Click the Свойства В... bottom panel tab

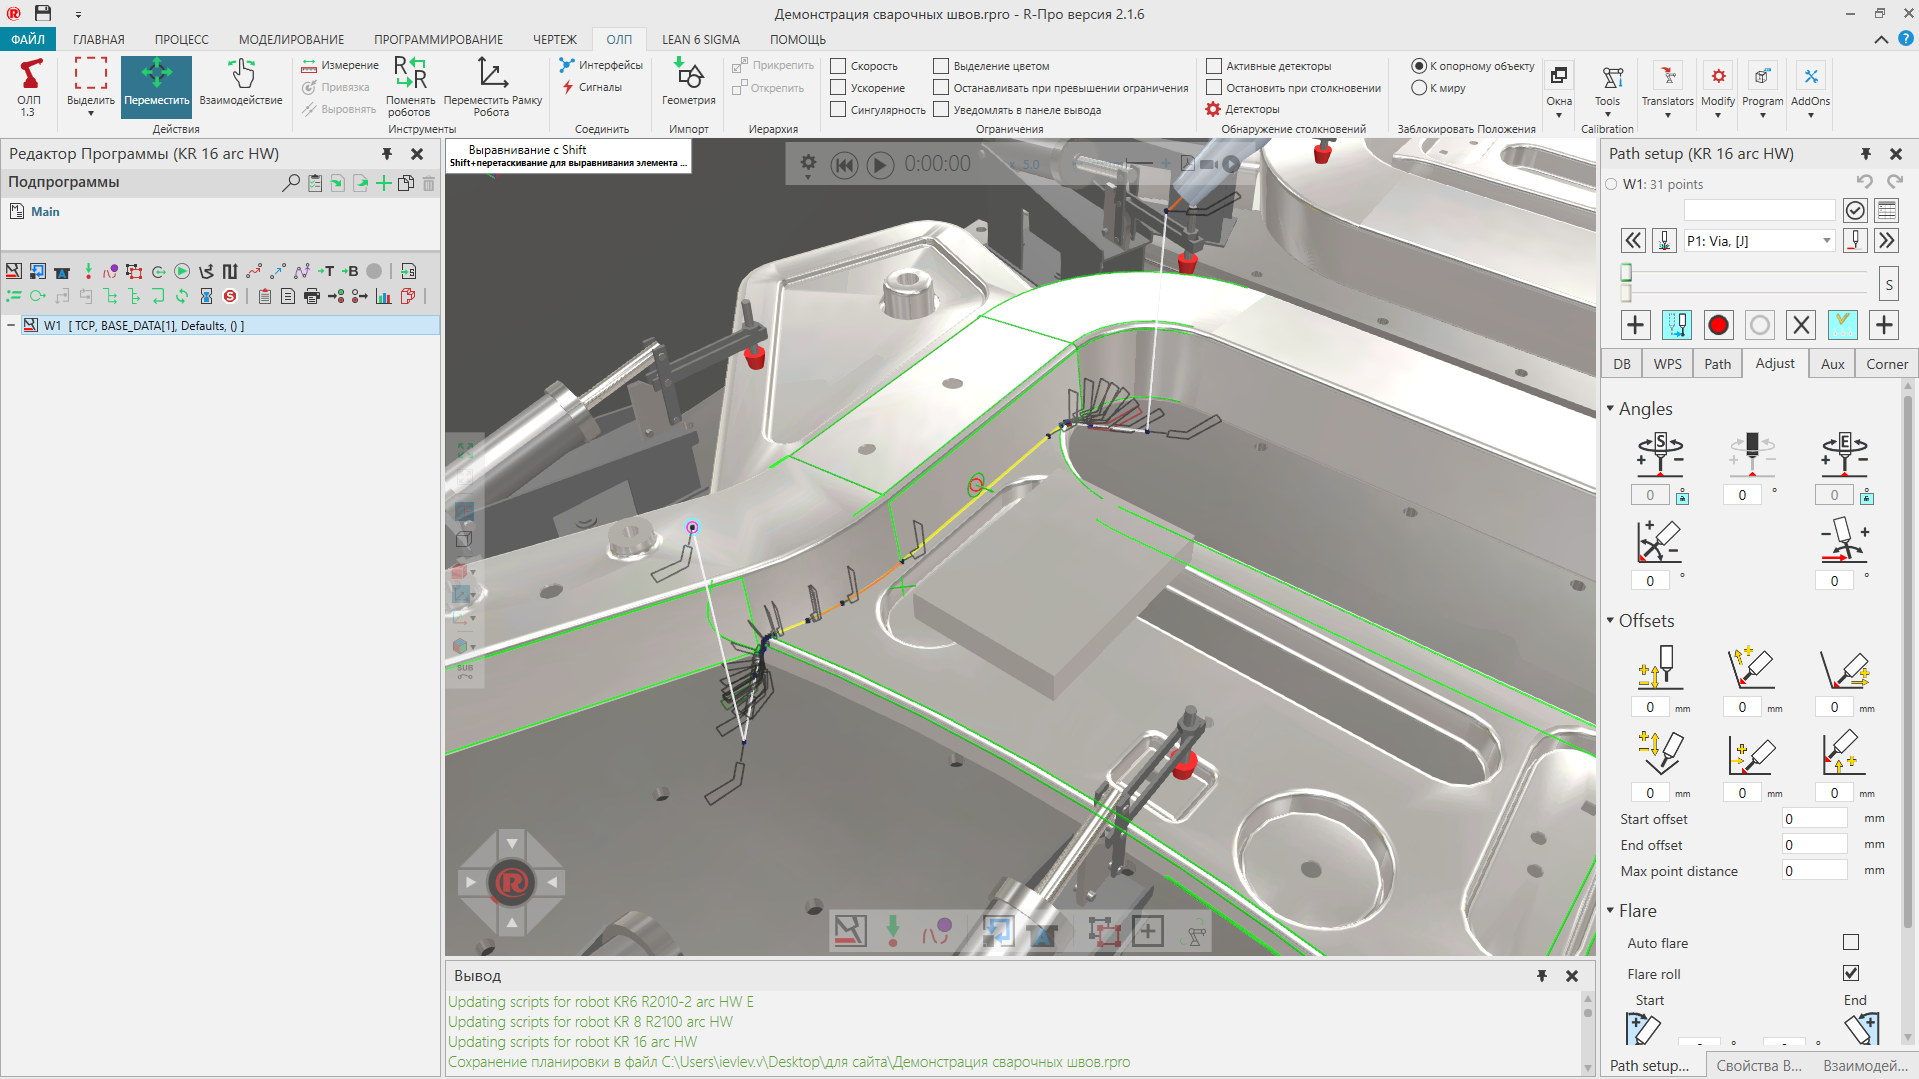[1758, 1066]
